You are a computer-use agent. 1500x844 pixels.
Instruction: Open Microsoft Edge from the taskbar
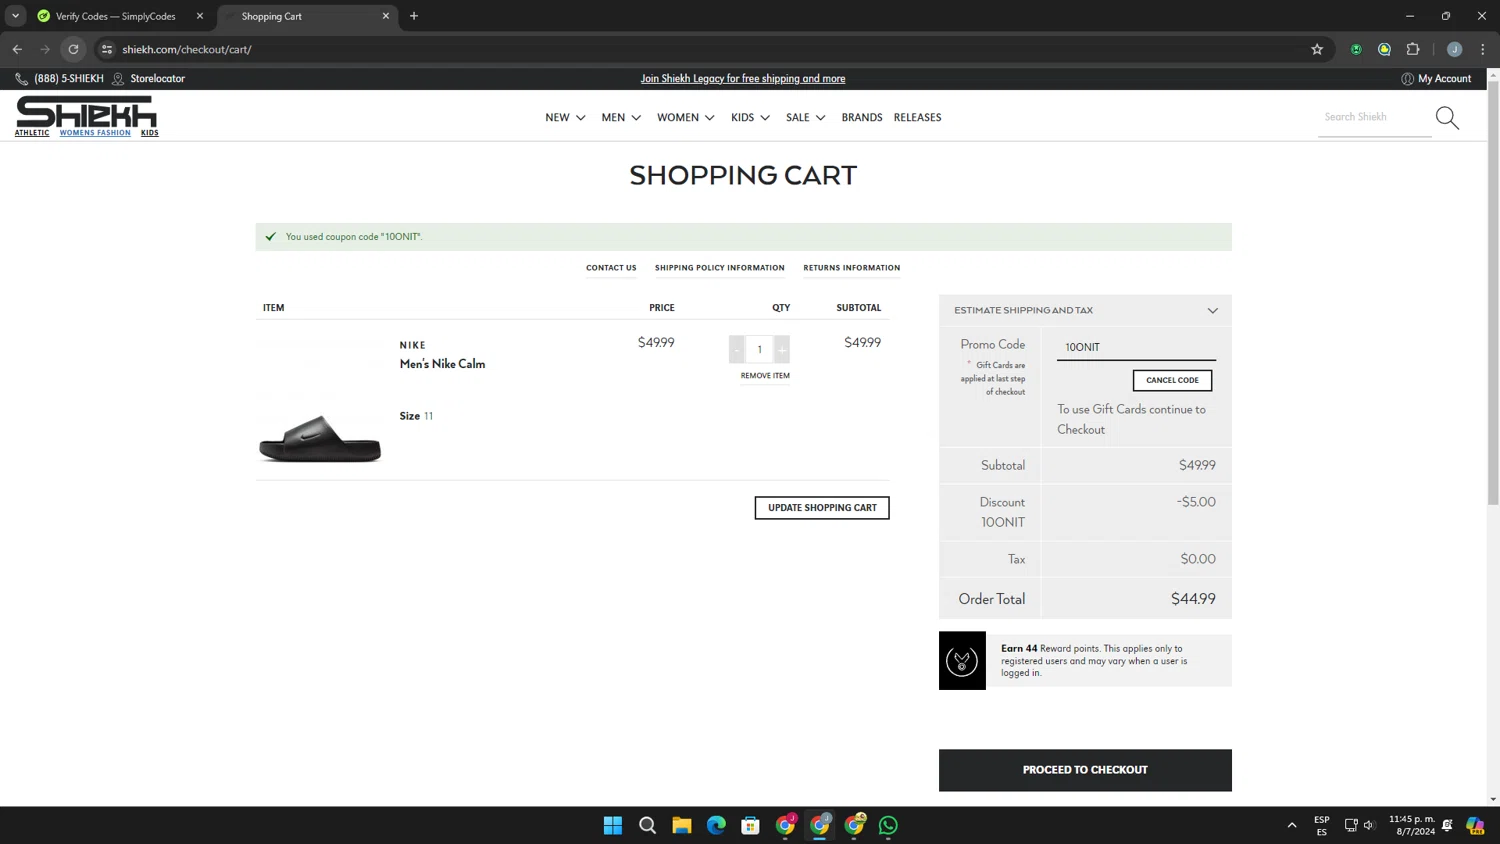coord(716,825)
